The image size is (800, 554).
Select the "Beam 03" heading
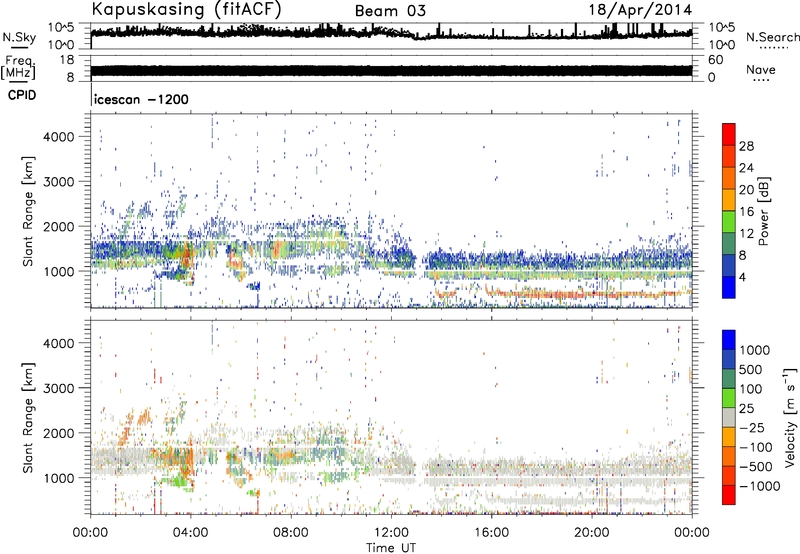390,11
